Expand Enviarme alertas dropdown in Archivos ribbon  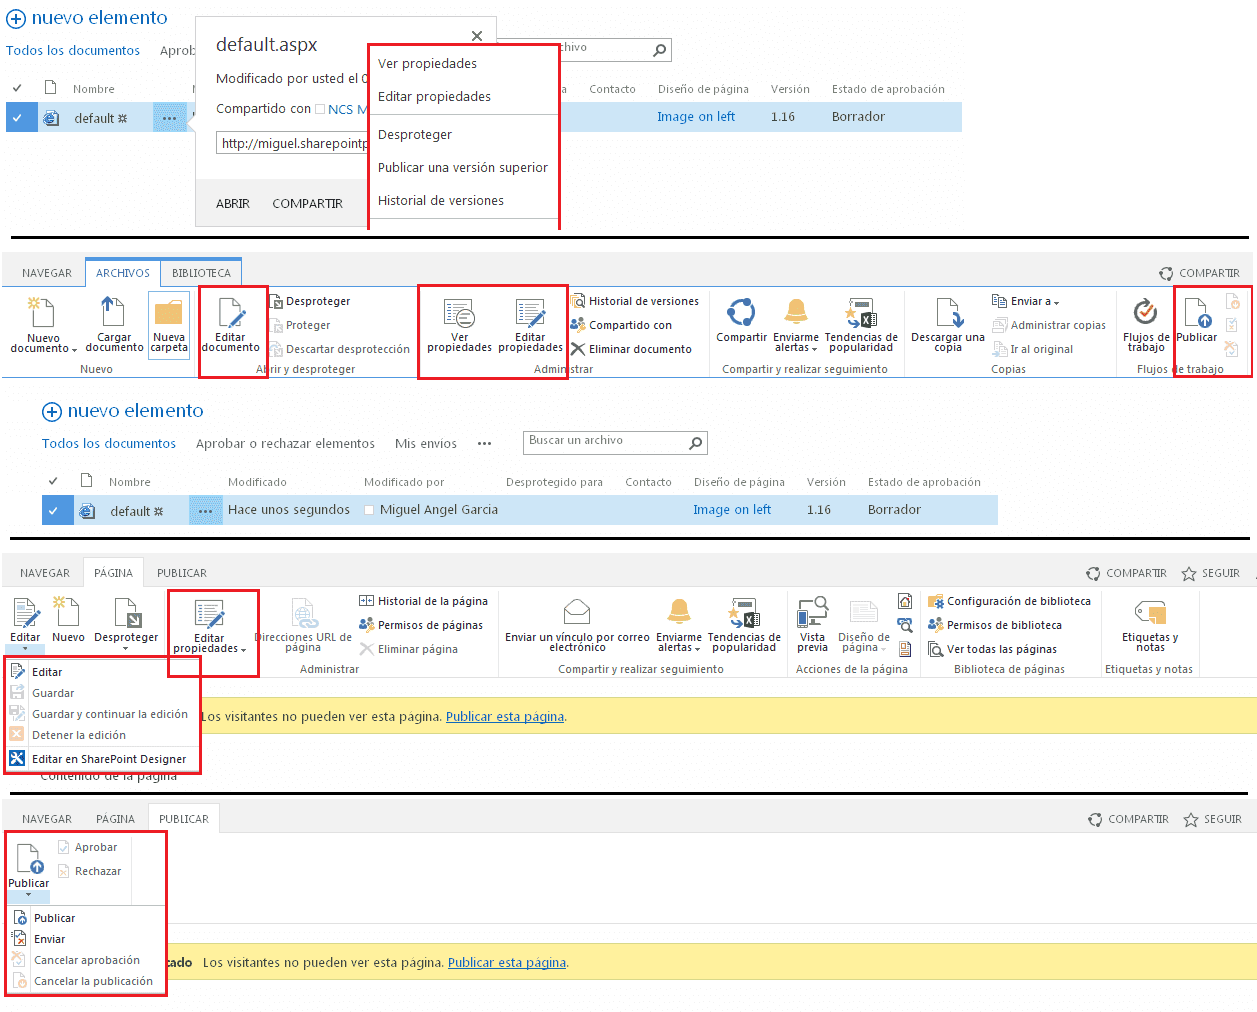click(814, 349)
